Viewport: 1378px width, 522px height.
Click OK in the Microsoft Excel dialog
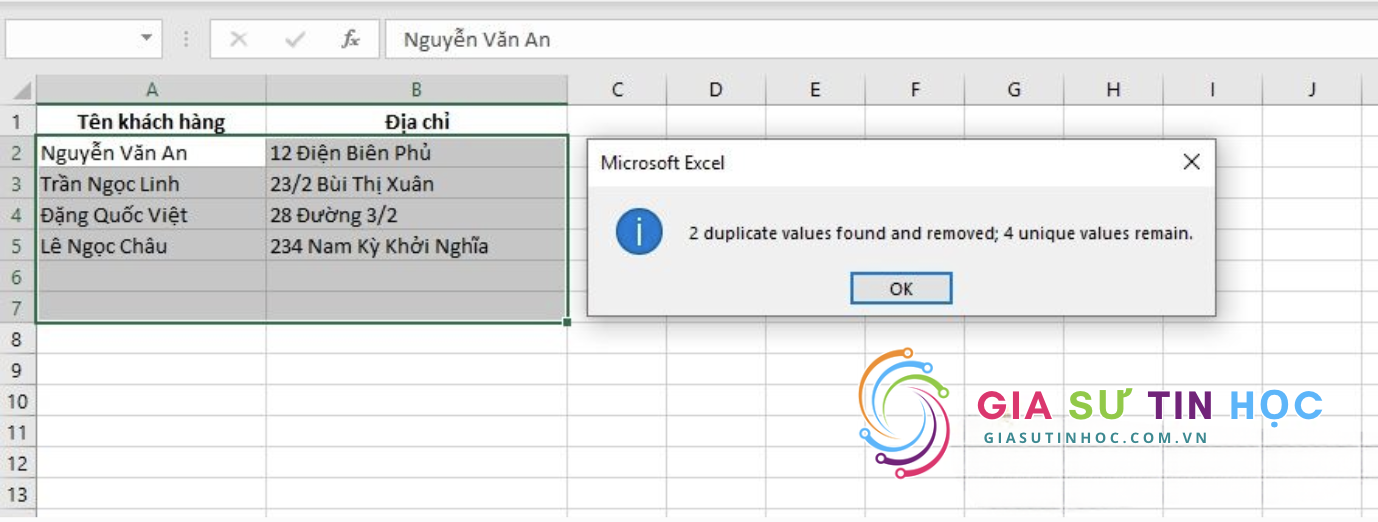[901, 288]
